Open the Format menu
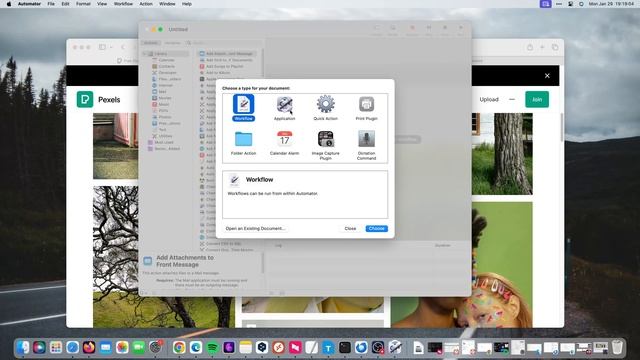 83,4
